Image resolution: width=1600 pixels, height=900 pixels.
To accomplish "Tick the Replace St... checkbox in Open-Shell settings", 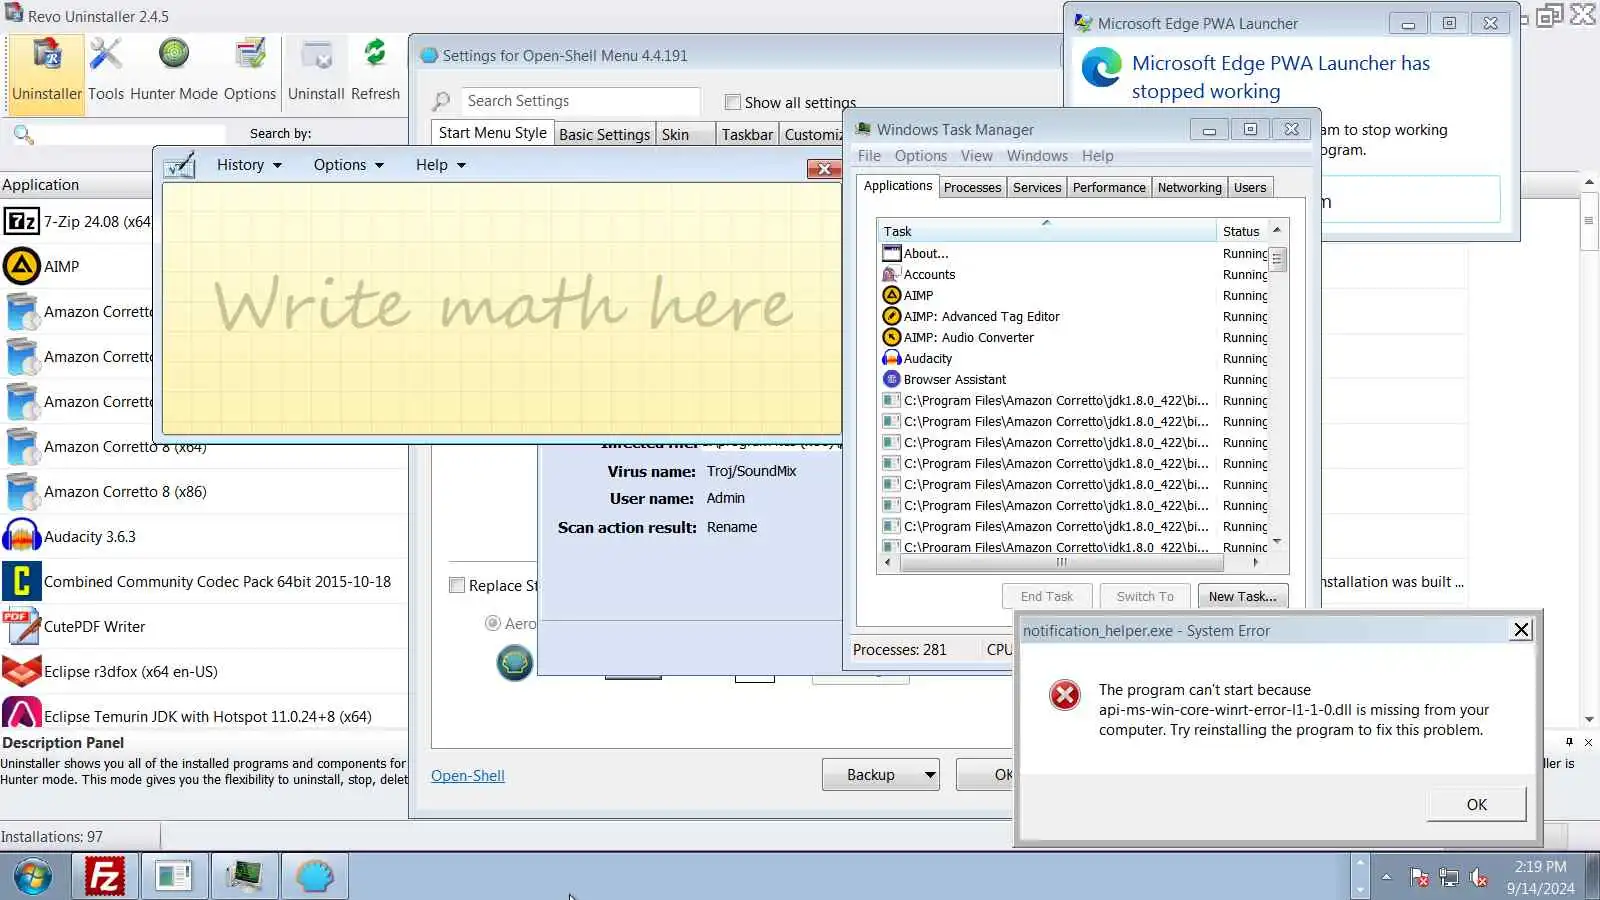I will coord(457,586).
